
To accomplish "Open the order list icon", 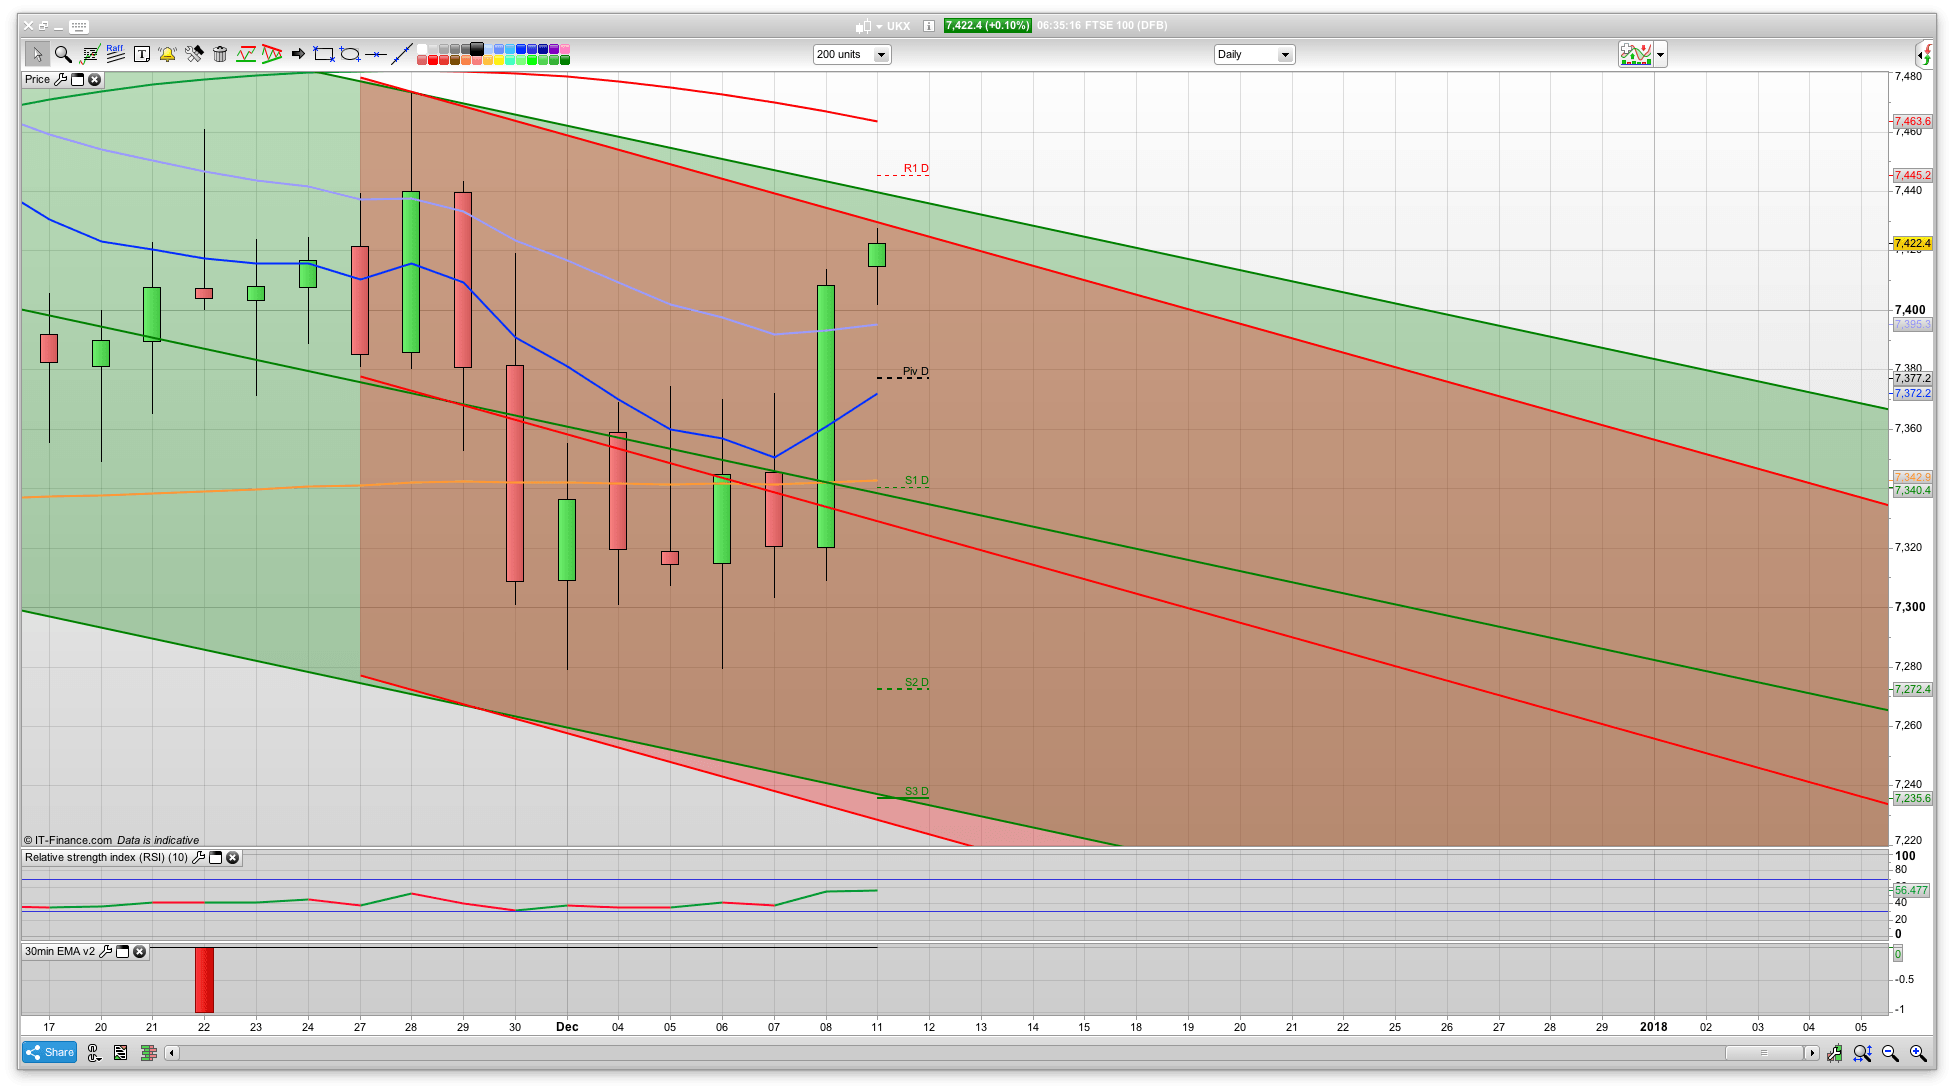I will [x=120, y=1053].
